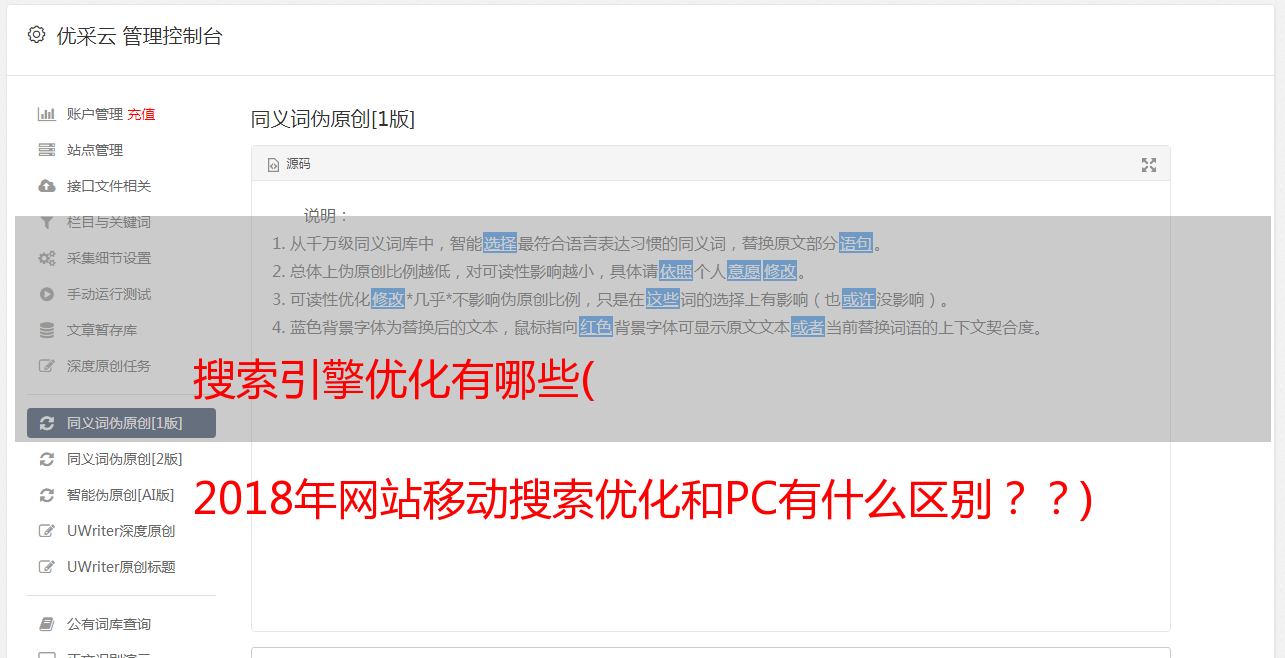Click the bar chart icon for 账户管理
1285x658 pixels.
tap(46, 114)
